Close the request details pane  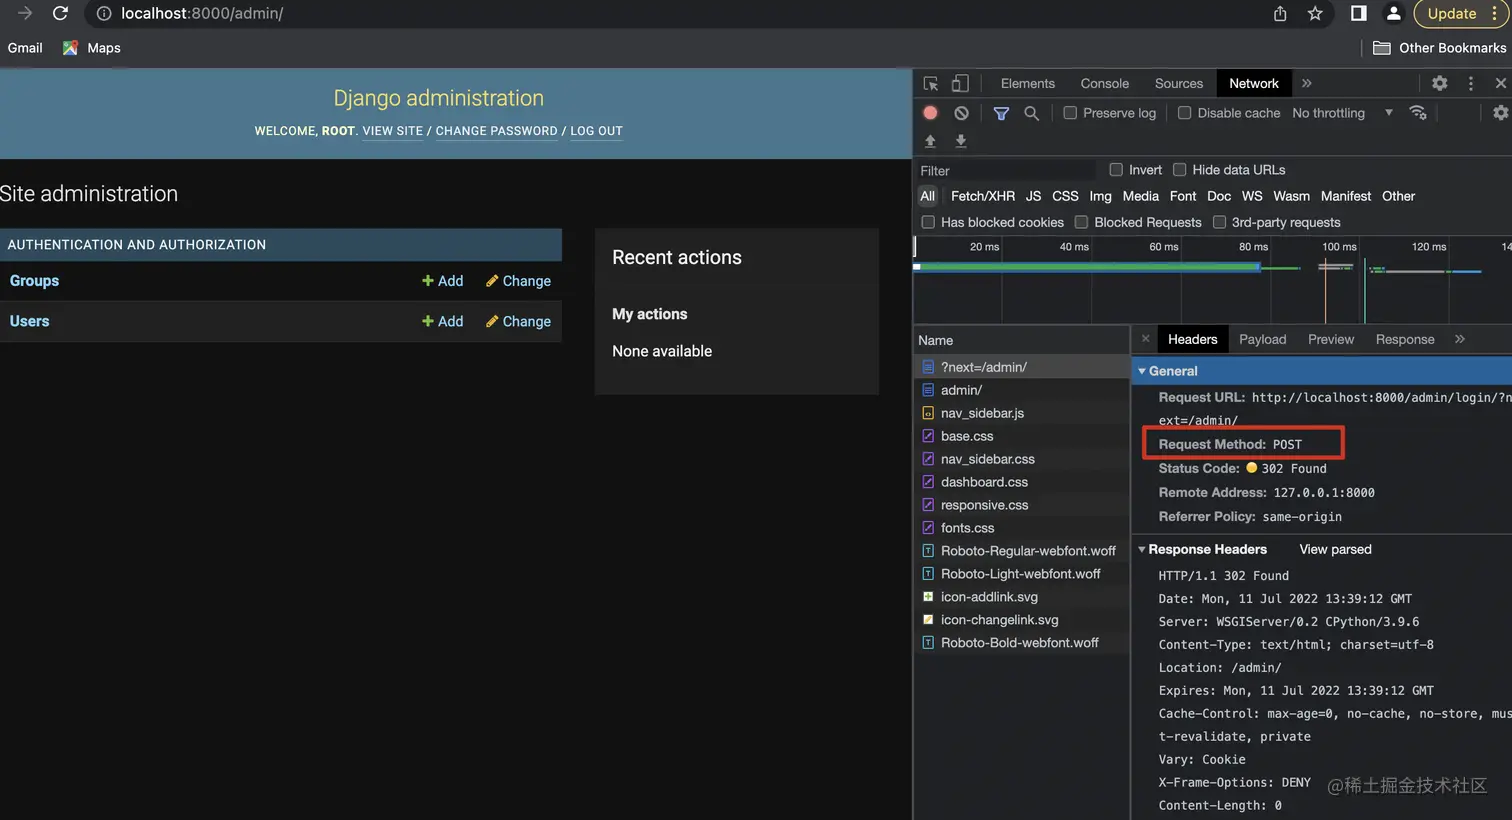1145,339
